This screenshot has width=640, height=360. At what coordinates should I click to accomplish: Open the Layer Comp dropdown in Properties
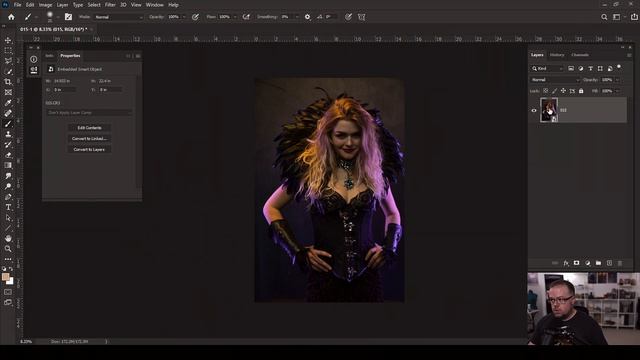(x=89, y=113)
